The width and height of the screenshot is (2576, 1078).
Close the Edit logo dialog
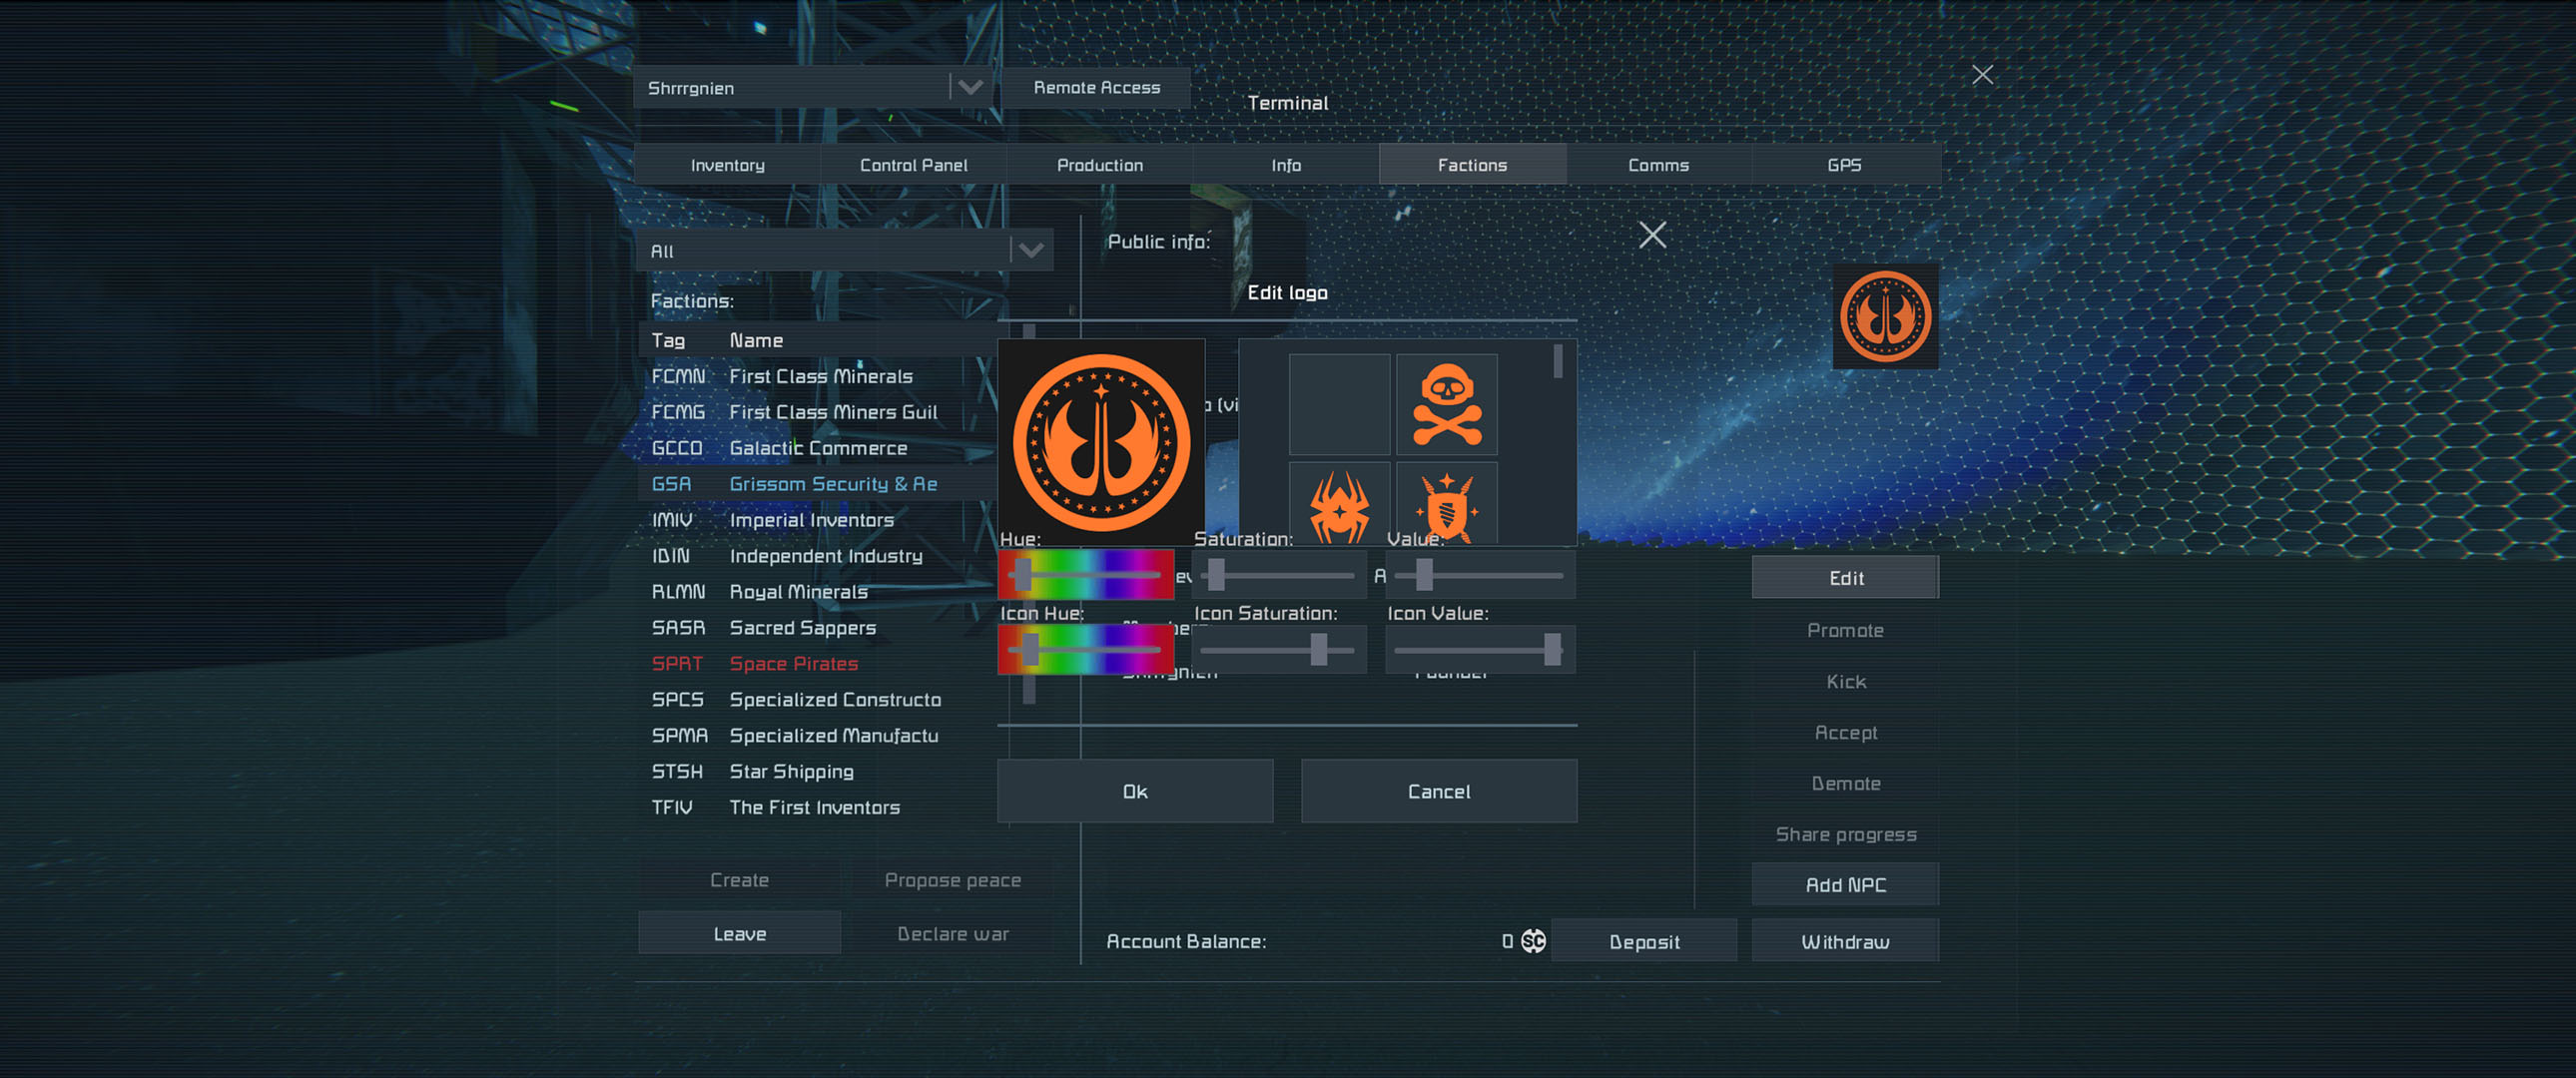tap(1652, 235)
